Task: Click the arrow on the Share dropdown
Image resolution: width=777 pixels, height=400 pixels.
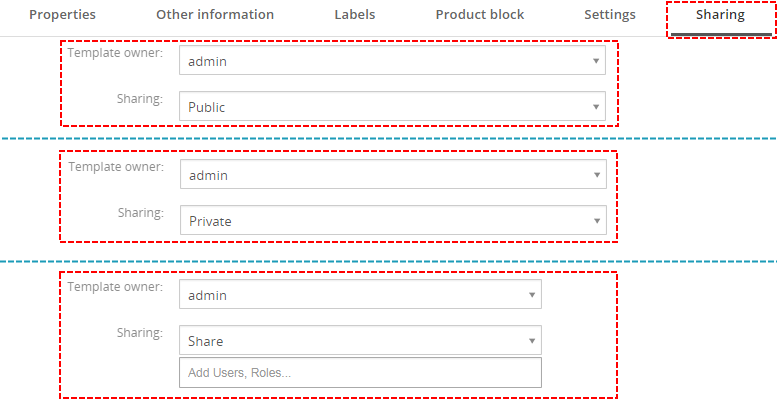Action: pos(531,341)
